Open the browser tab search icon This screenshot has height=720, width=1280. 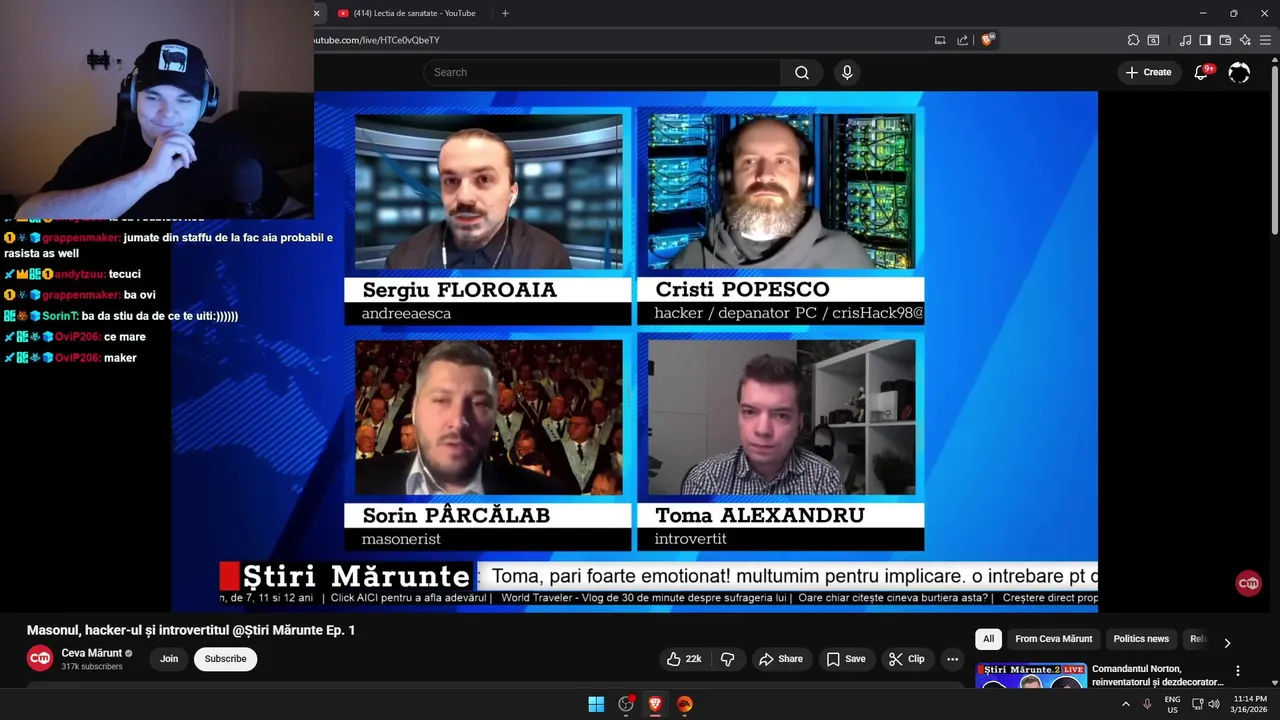[x=1153, y=40]
